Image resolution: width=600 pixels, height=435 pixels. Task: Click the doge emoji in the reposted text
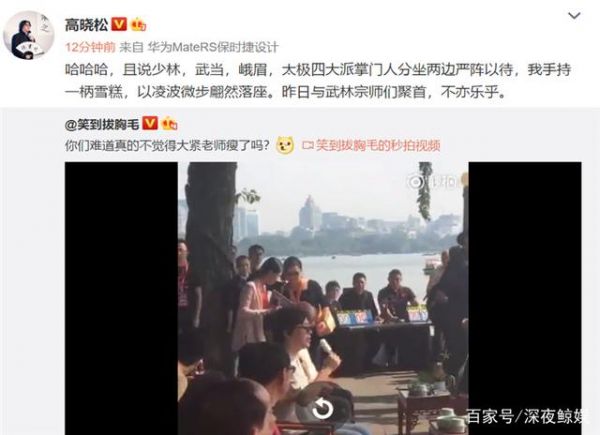click(285, 145)
